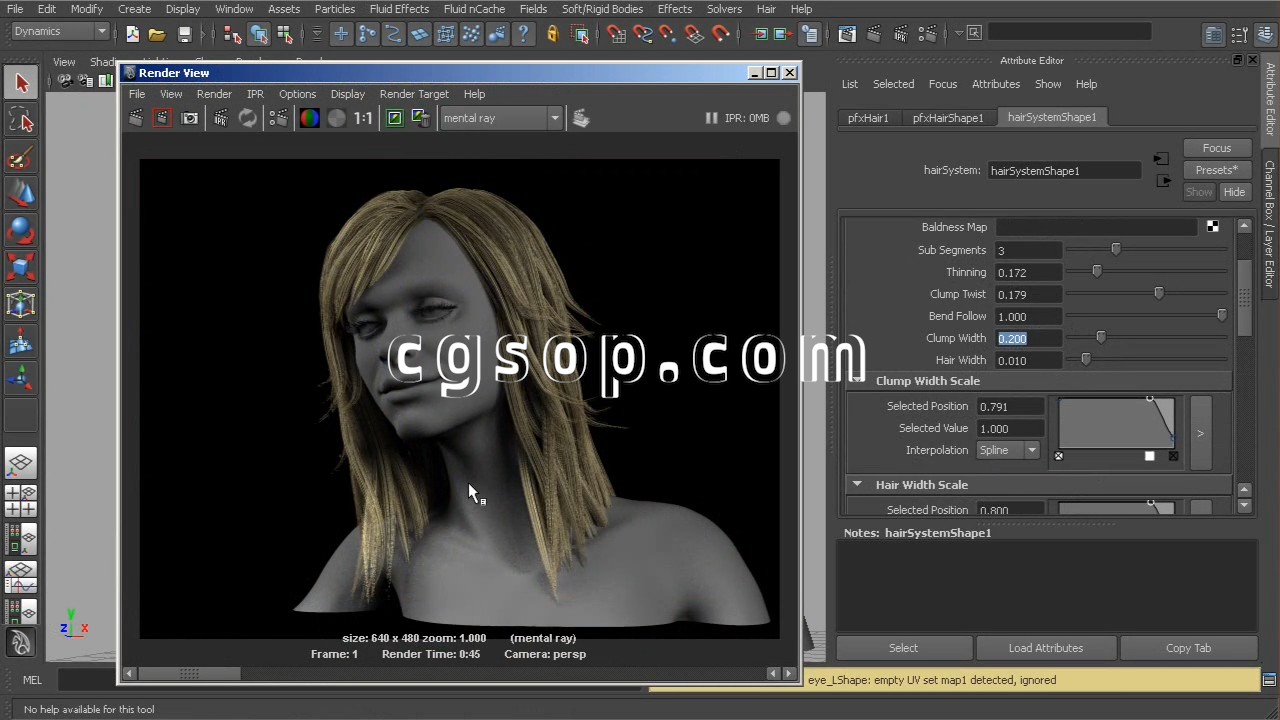Click the Clump Twist slider handle
The height and width of the screenshot is (720, 1280).
(x=1159, y=294)
